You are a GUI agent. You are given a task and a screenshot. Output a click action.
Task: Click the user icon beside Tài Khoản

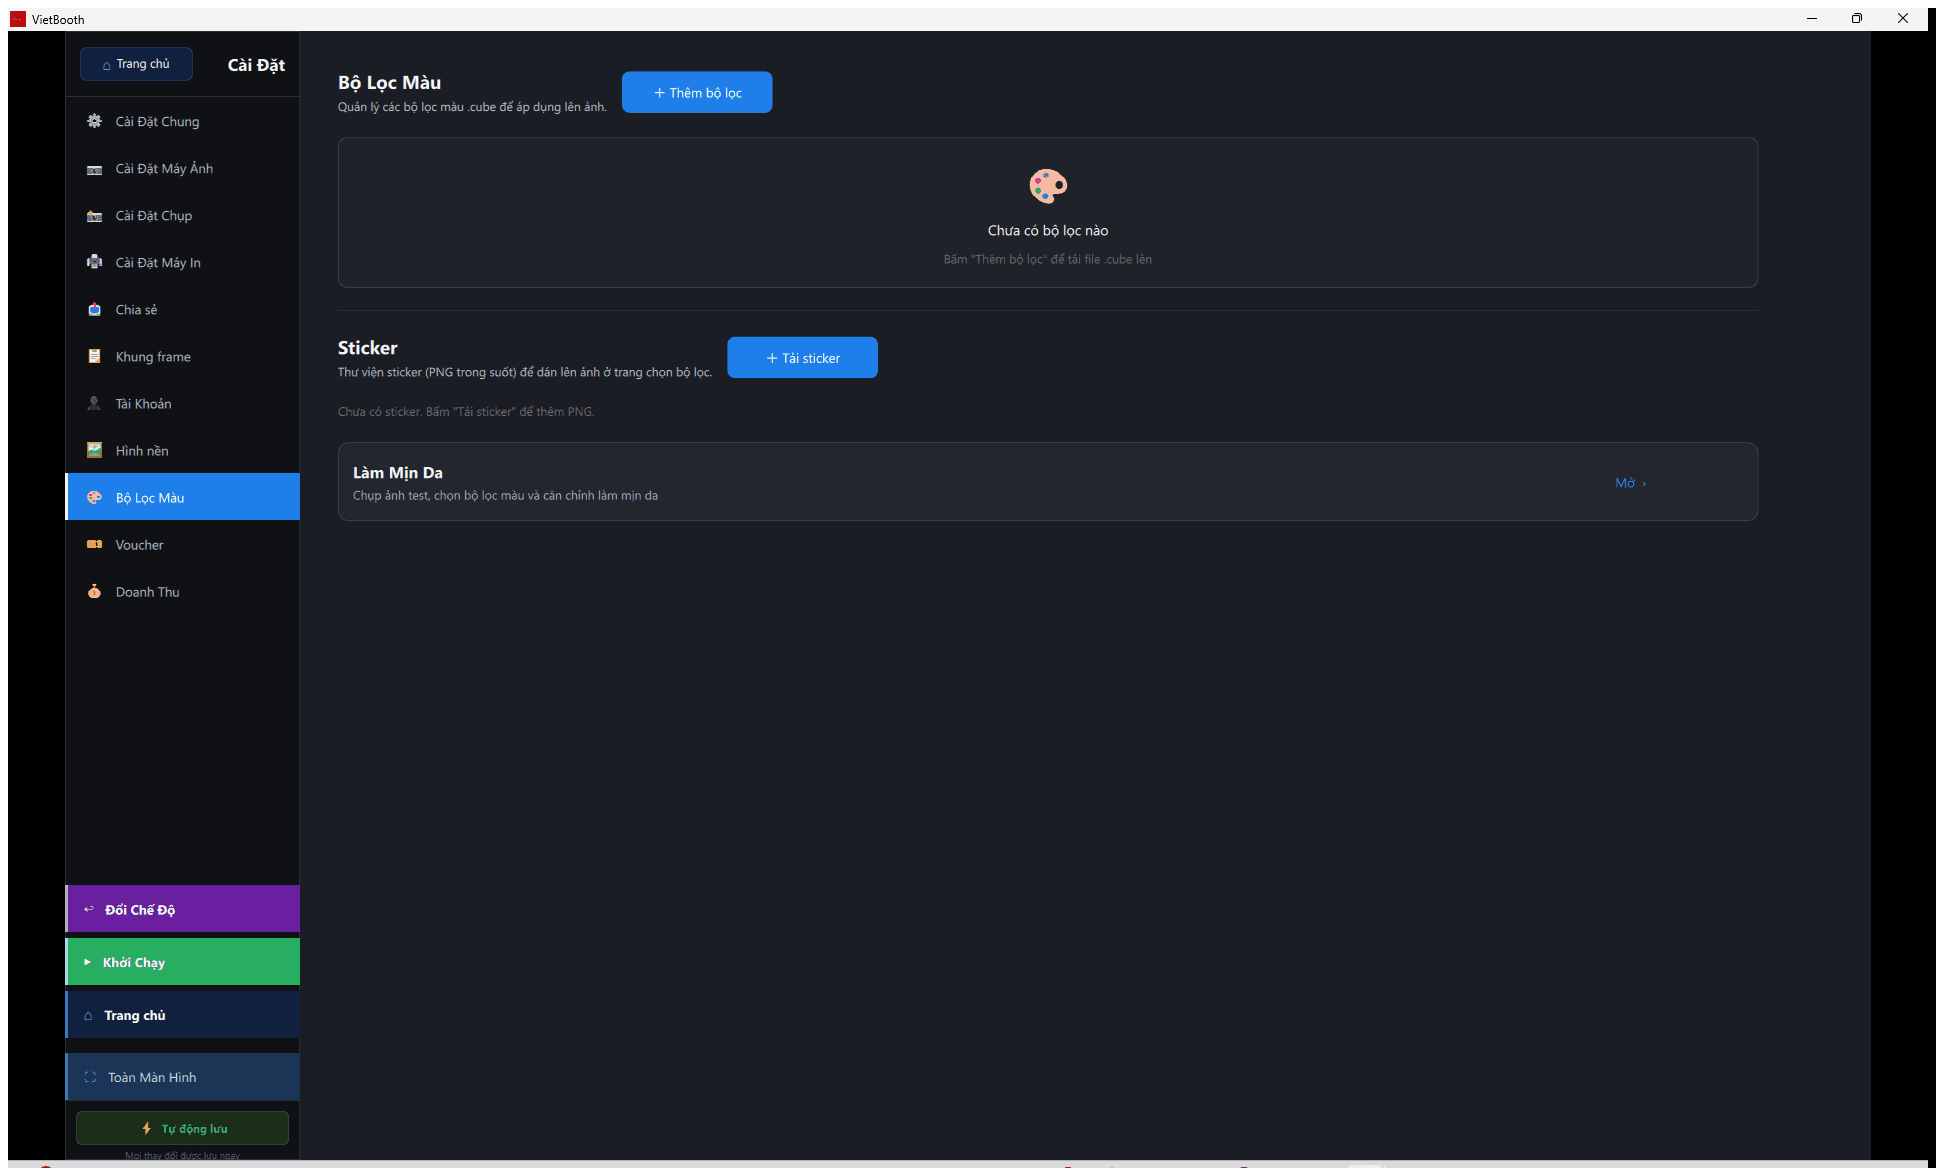pos(94,403)
